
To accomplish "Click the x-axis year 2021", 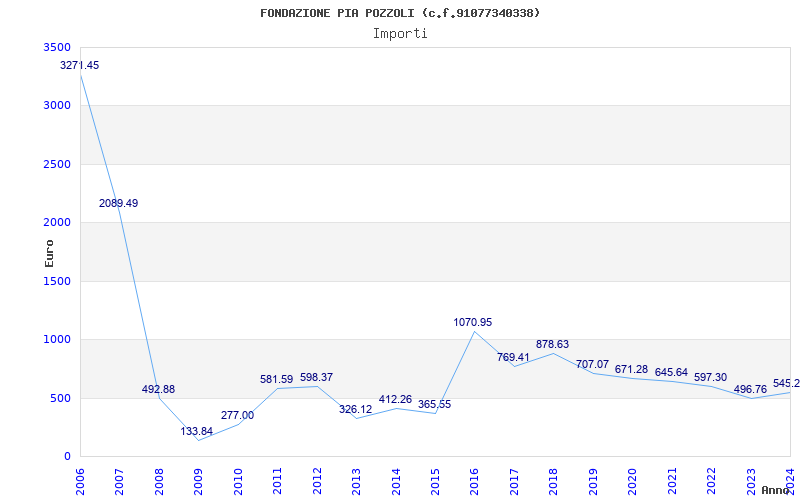I will (x=672, y=480).
